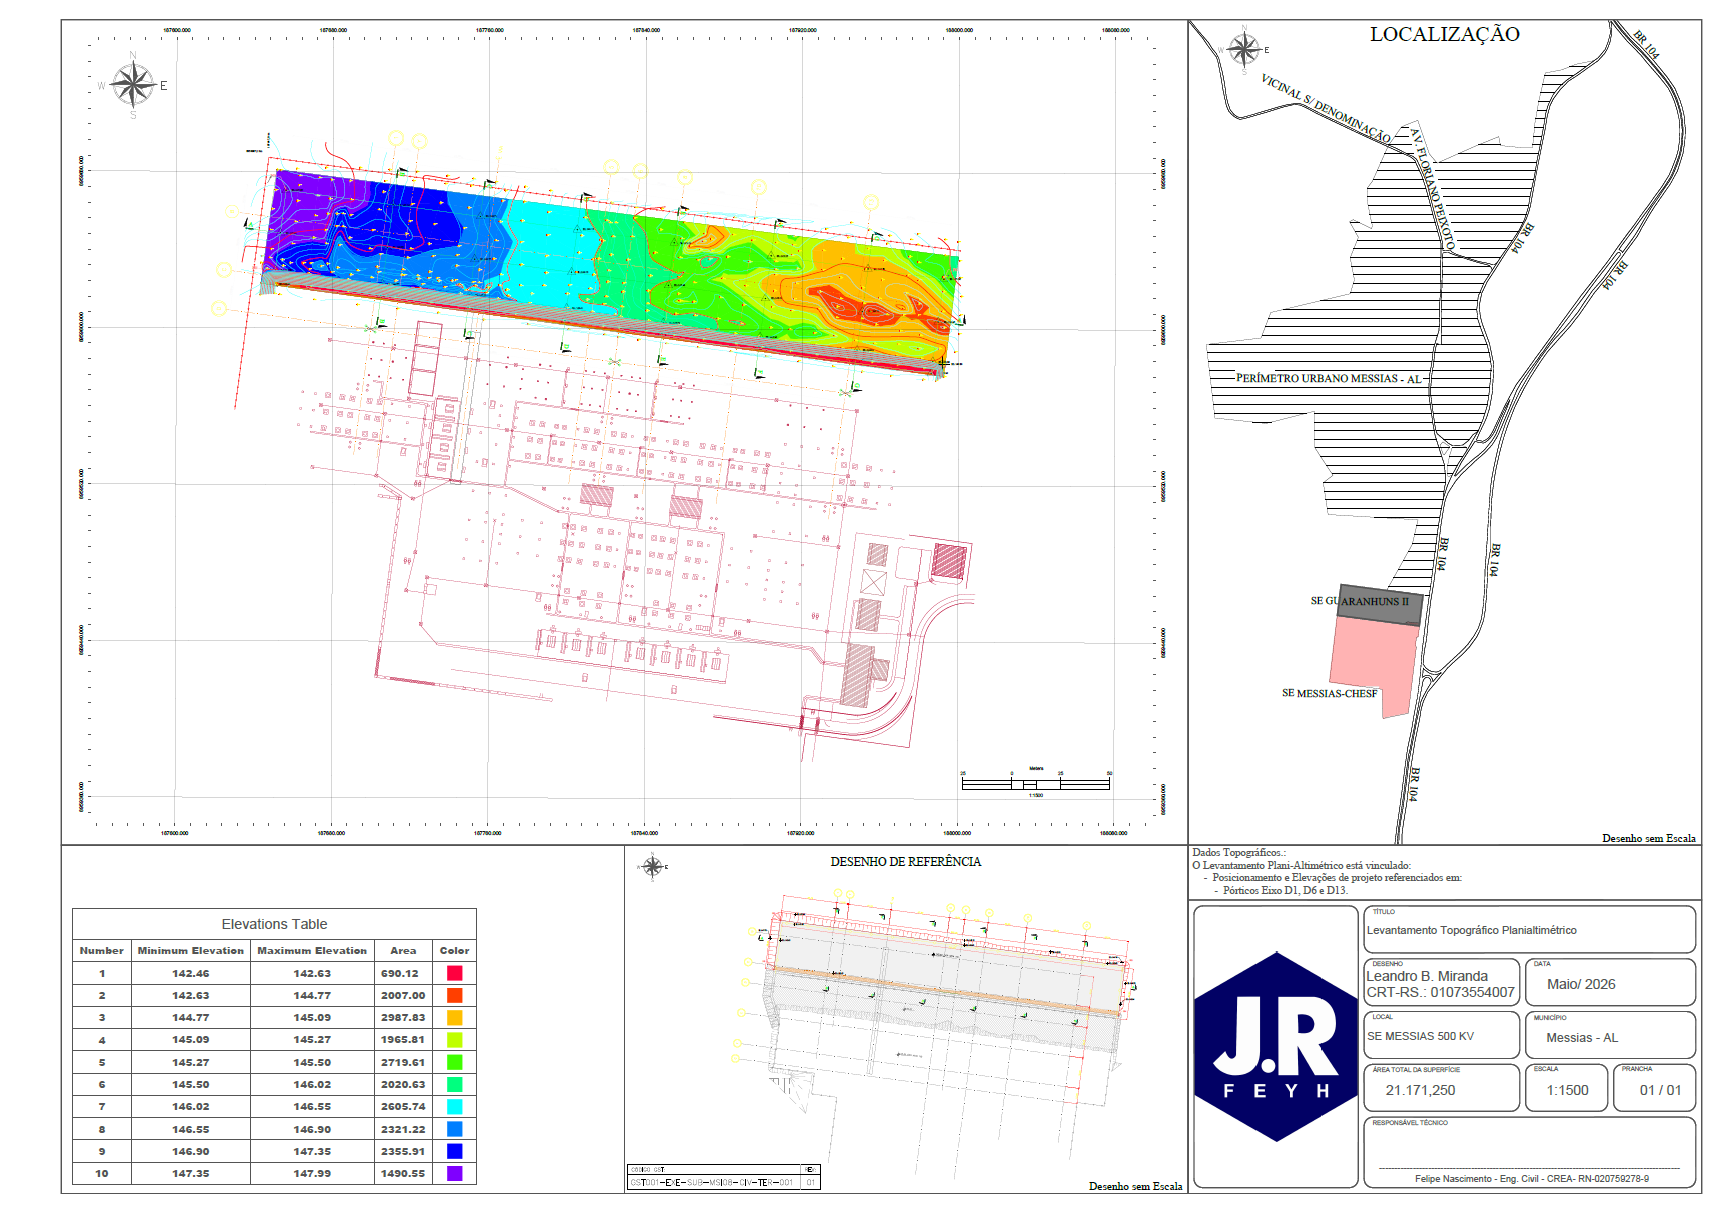Screen dimensions: 1721x1212
Task: Click the Desenho sem Escala note under the reference drawing
Action: tap(1135, 1186)
